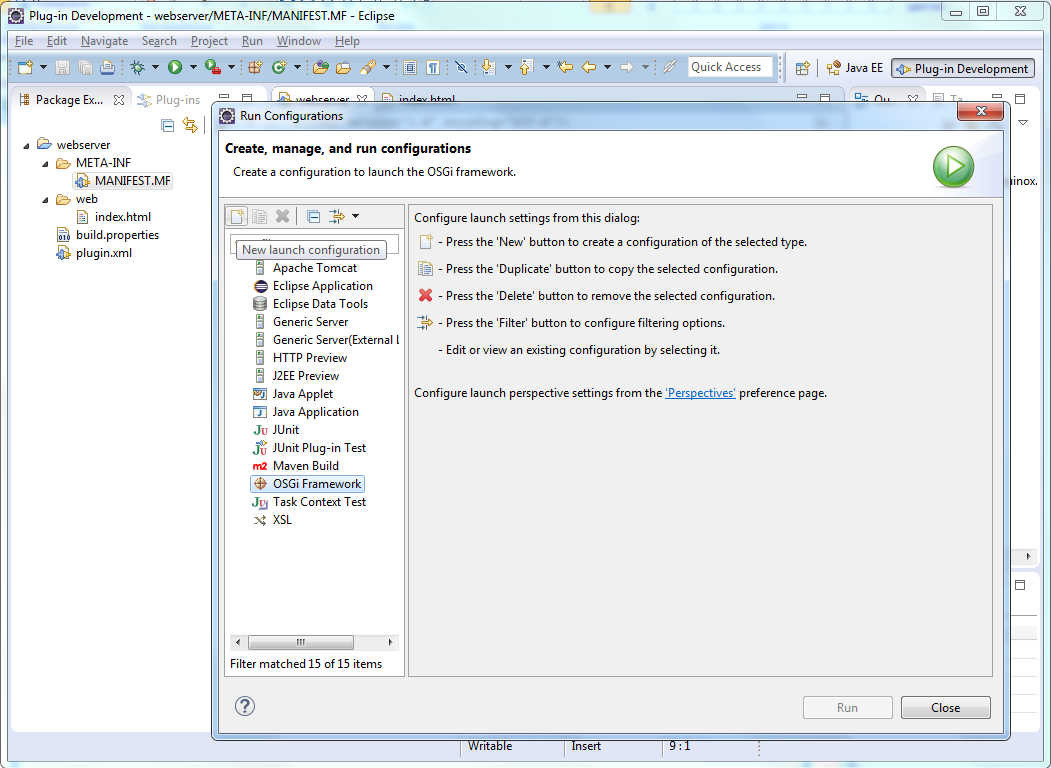Select J2EE Preview launch type

[296, 376]
